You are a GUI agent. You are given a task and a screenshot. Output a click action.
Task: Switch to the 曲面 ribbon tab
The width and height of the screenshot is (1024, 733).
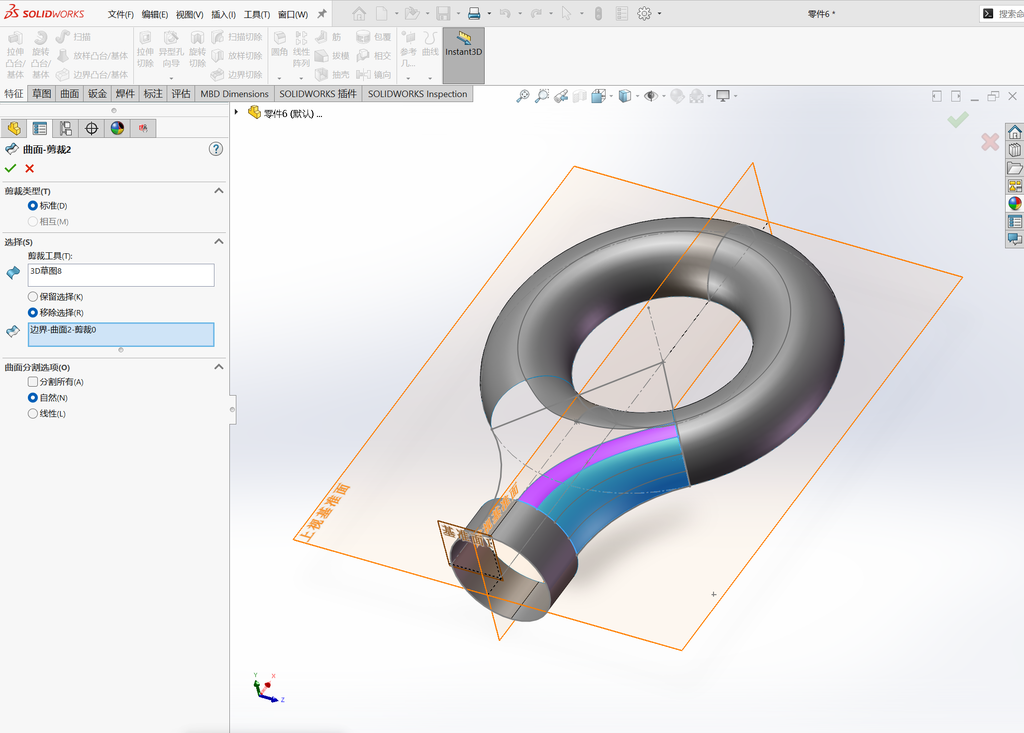[70, 93]
